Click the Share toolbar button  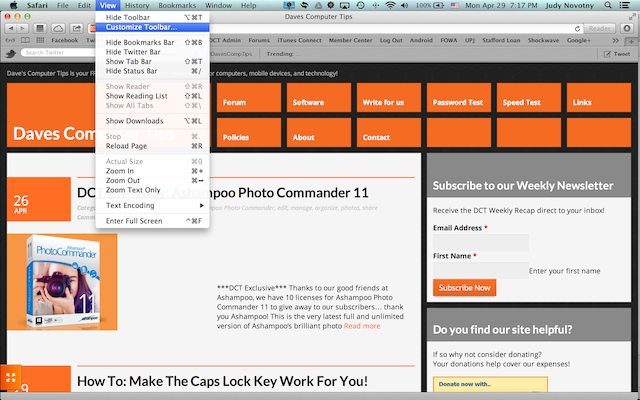point(76,29)
